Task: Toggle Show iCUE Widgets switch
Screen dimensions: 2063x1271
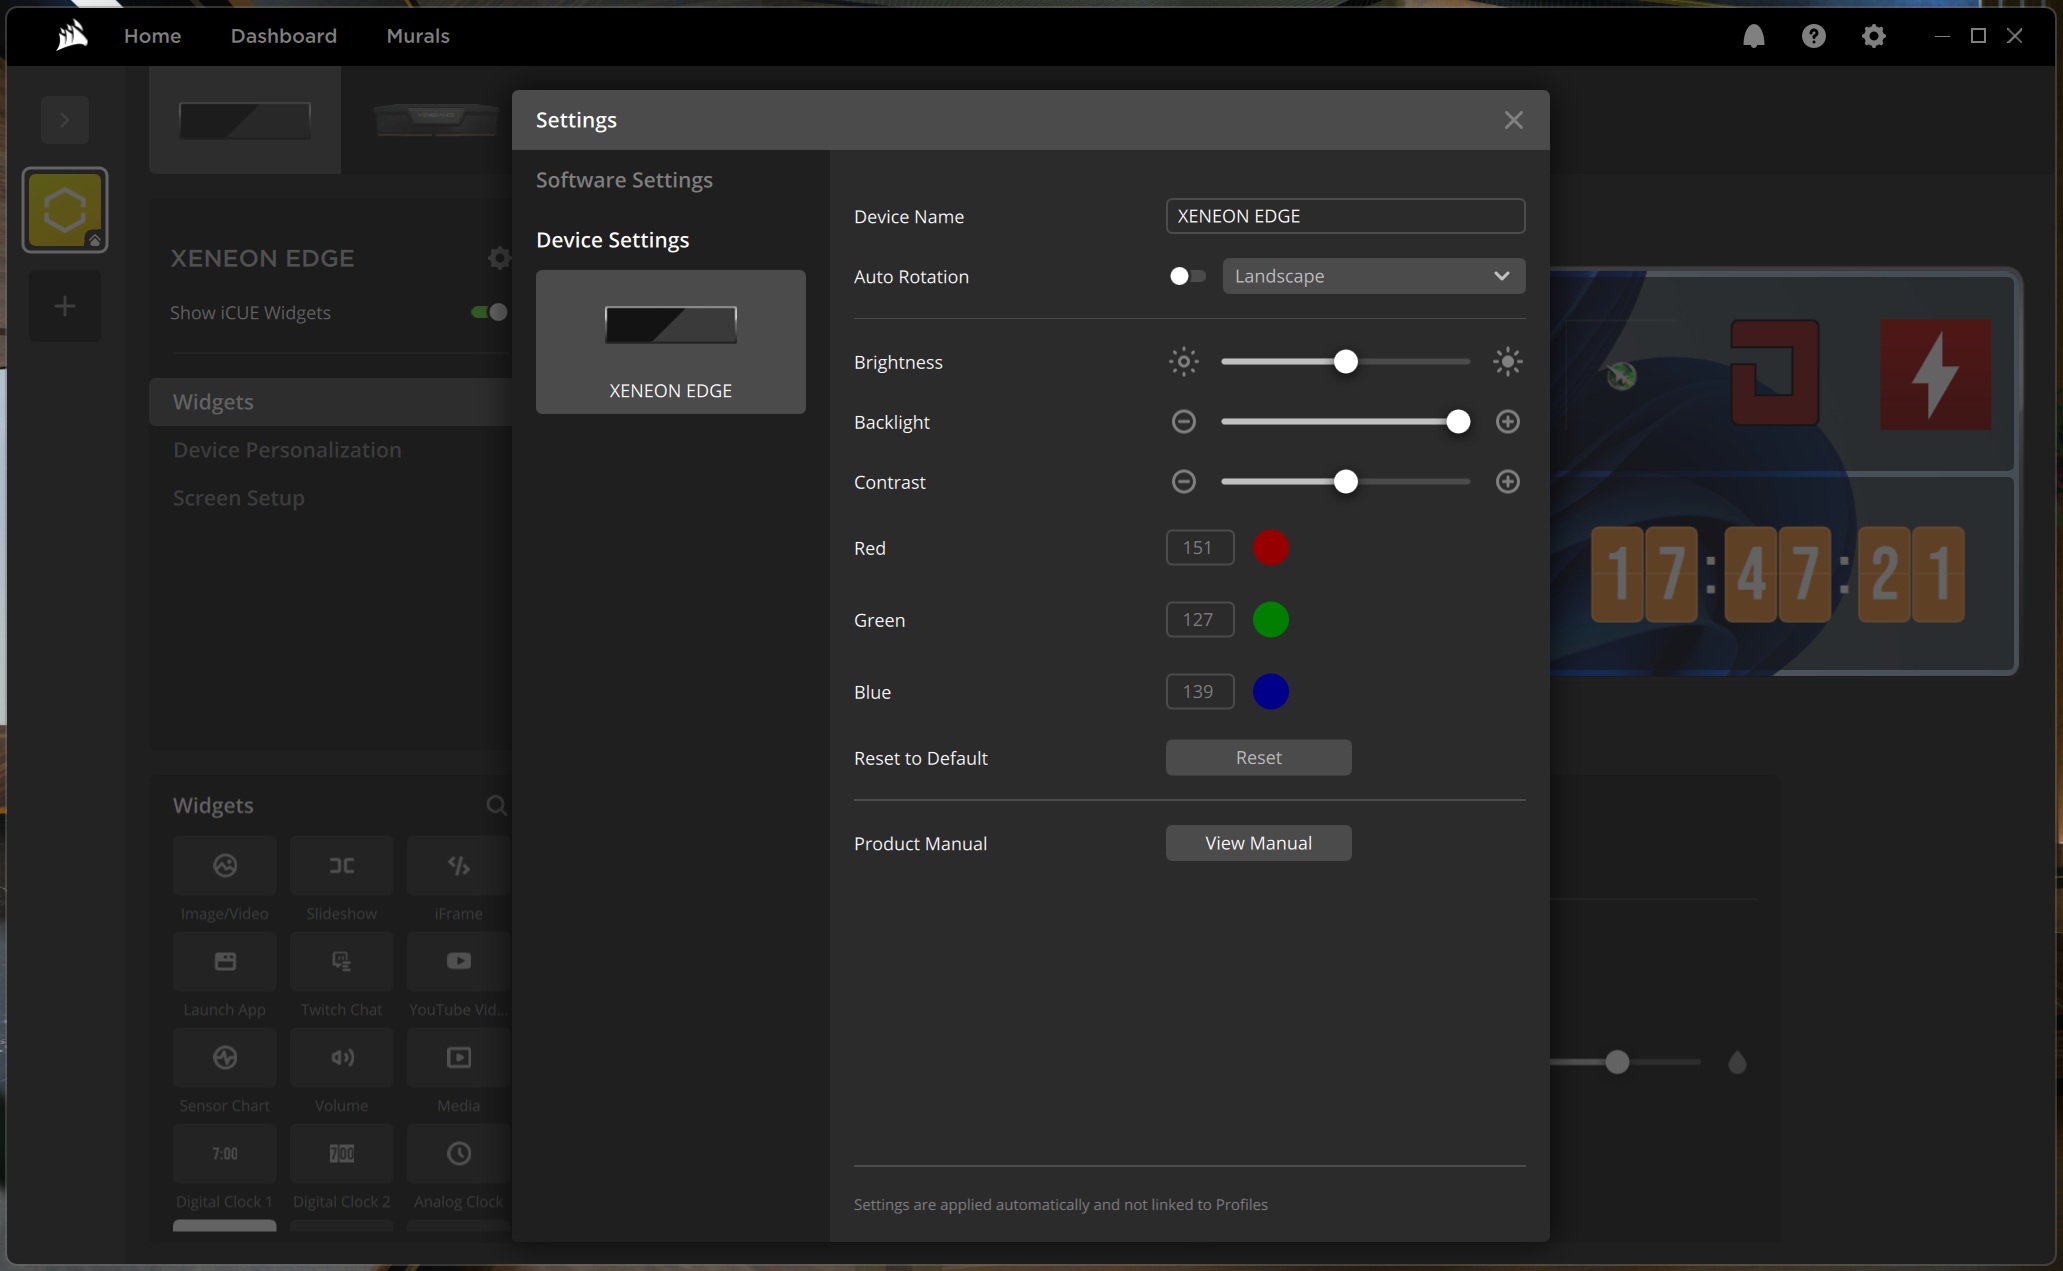Action: tap(489, 312)
